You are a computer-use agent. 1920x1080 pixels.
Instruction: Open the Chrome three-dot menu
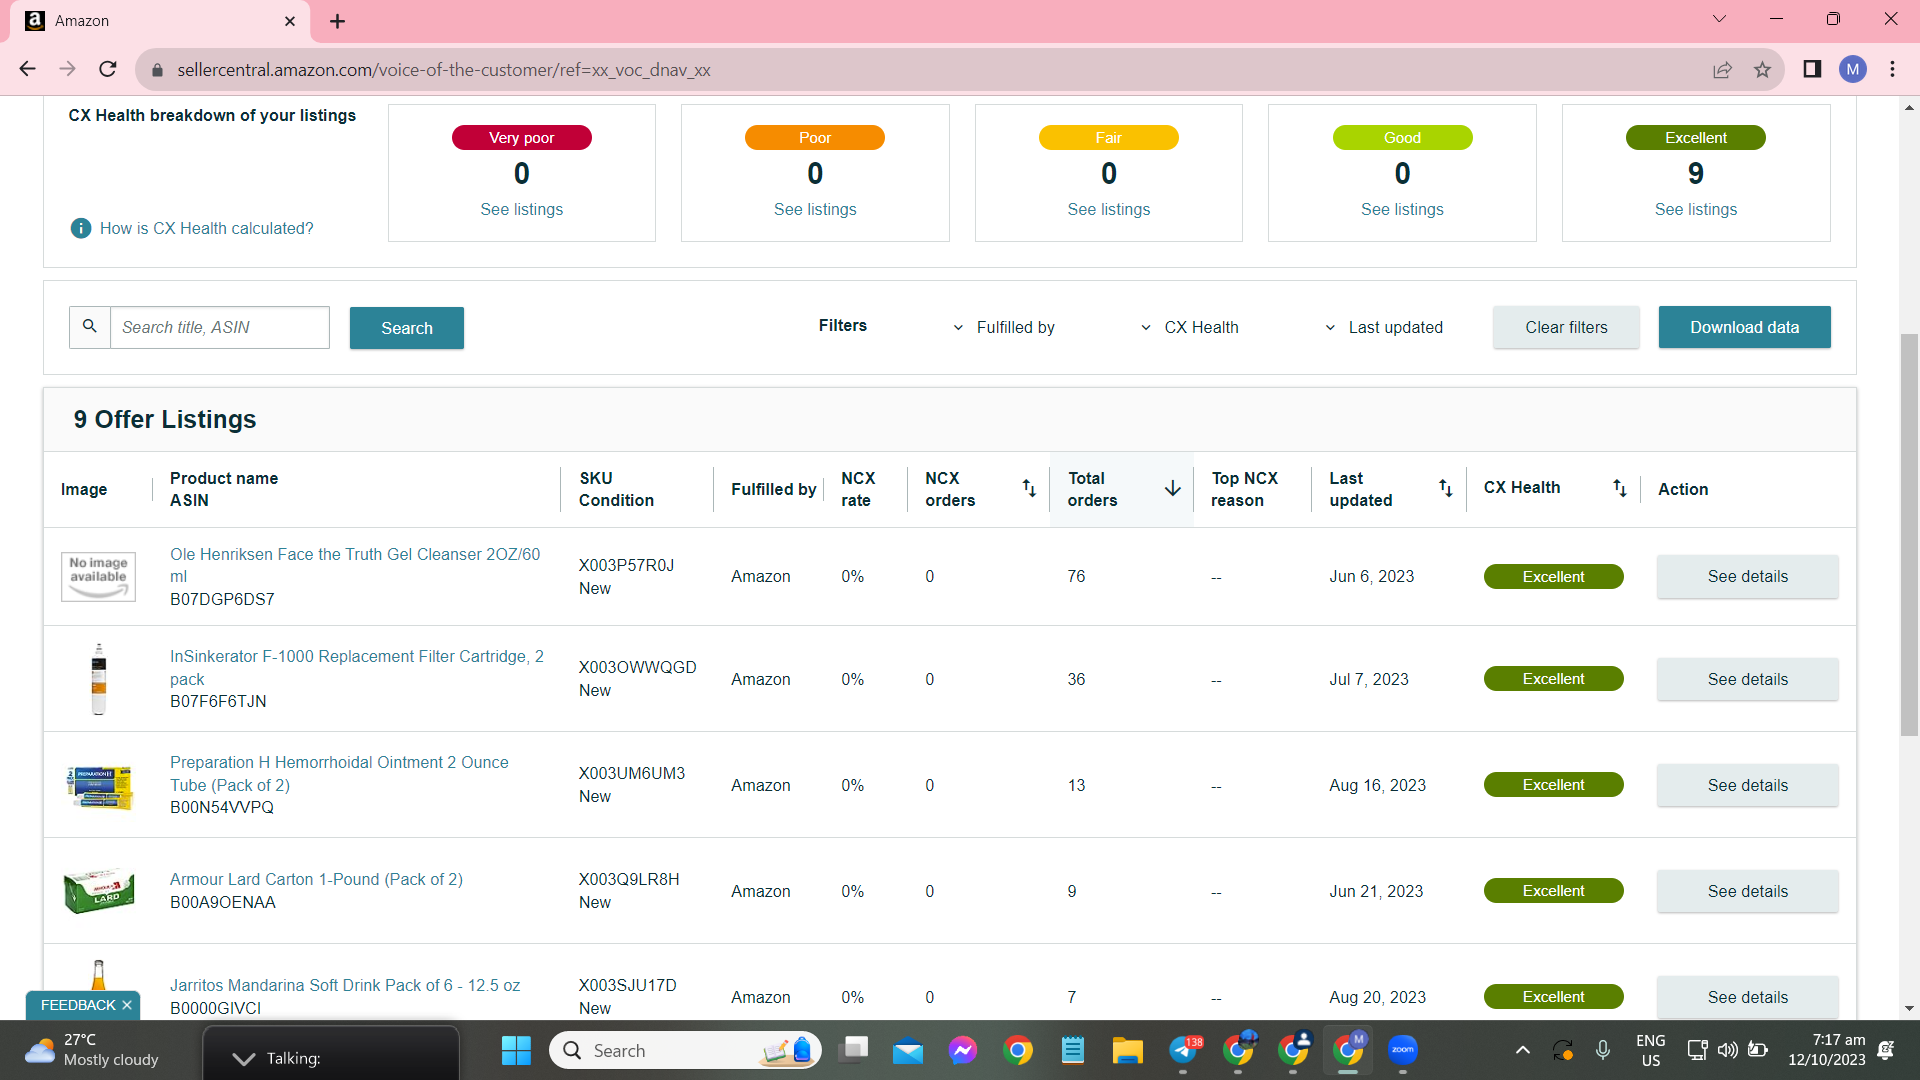[x=1892, y=69]
